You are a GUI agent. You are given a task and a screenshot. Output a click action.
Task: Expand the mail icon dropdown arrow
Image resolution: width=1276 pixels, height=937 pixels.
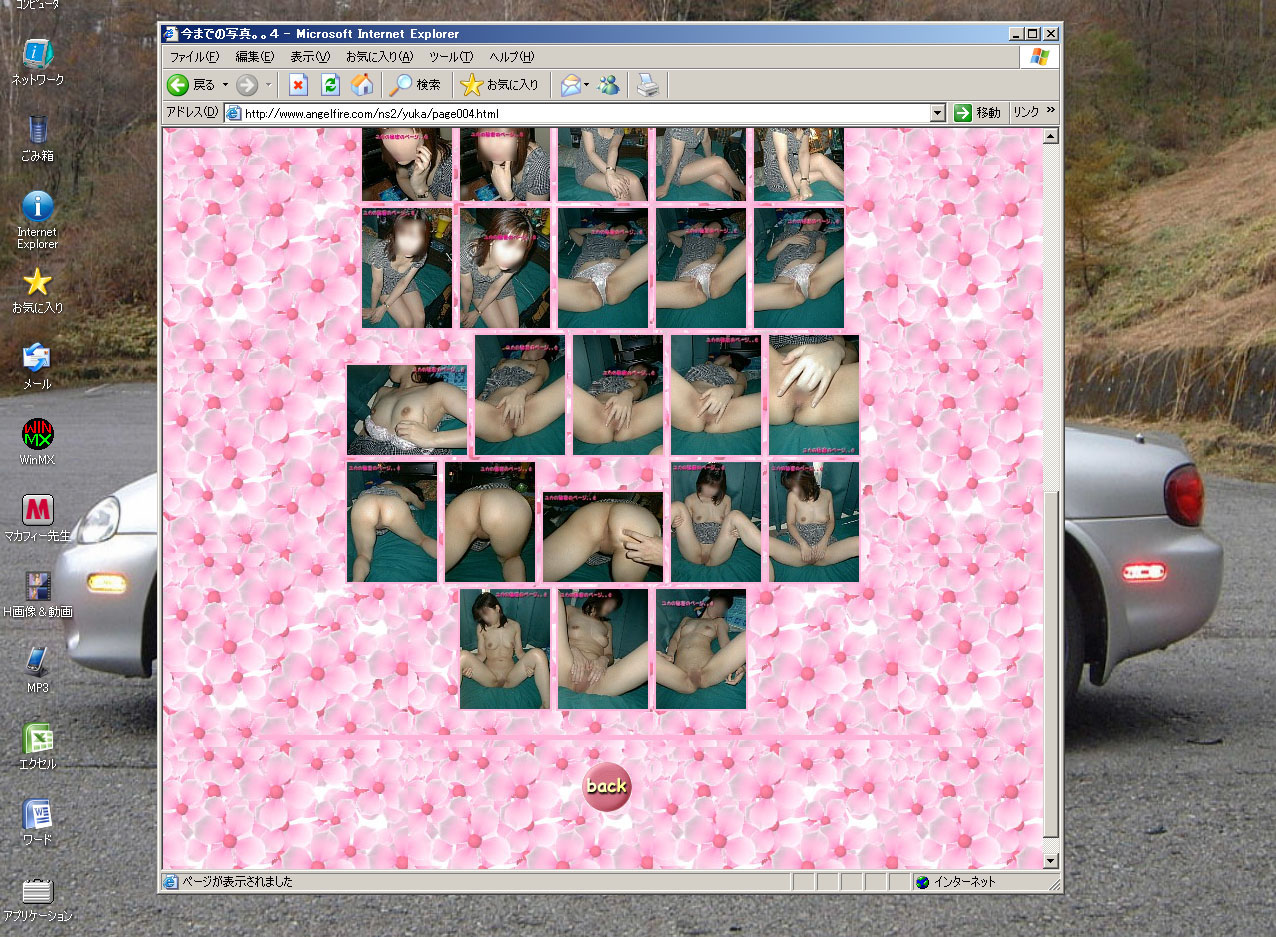point(586,85)
